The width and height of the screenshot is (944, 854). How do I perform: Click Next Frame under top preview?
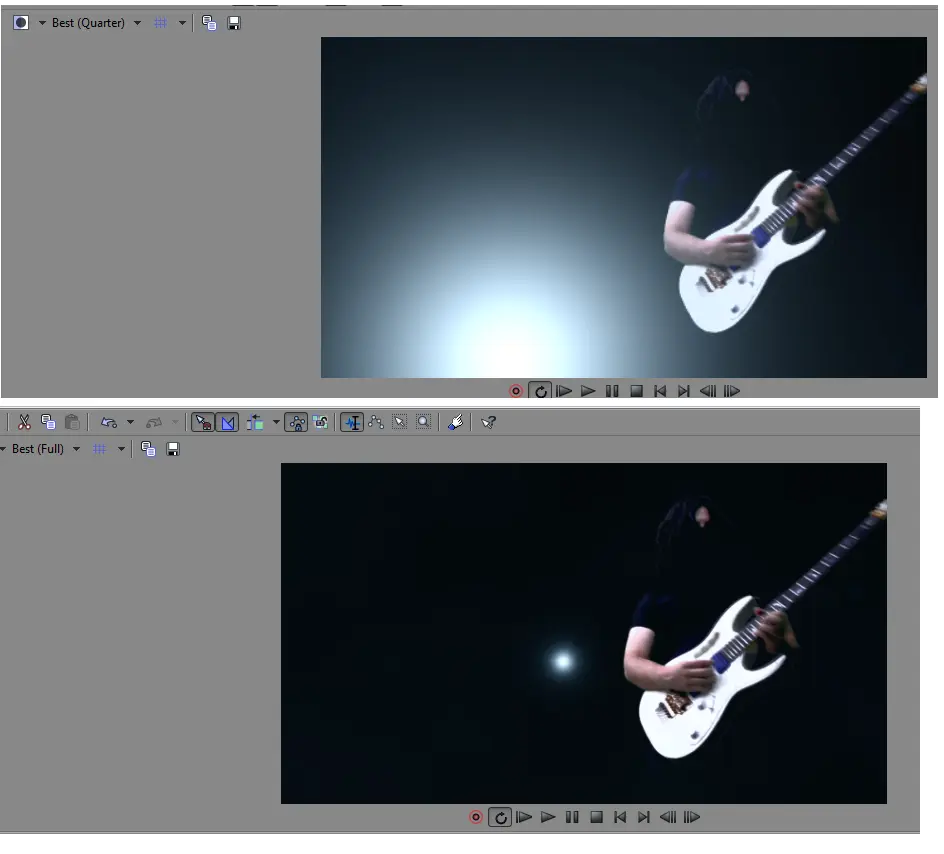tap(731, 391)
